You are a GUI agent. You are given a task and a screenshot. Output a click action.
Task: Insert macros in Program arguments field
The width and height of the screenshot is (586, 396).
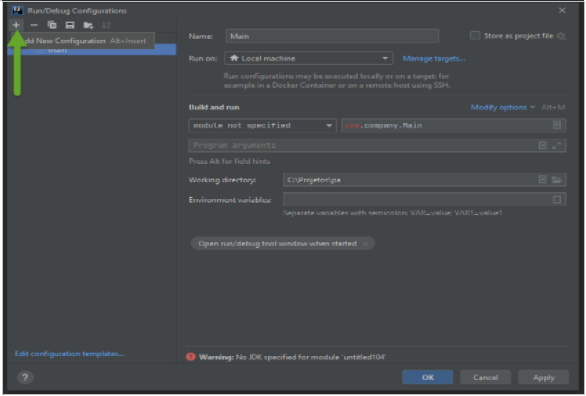pos(543,145)
